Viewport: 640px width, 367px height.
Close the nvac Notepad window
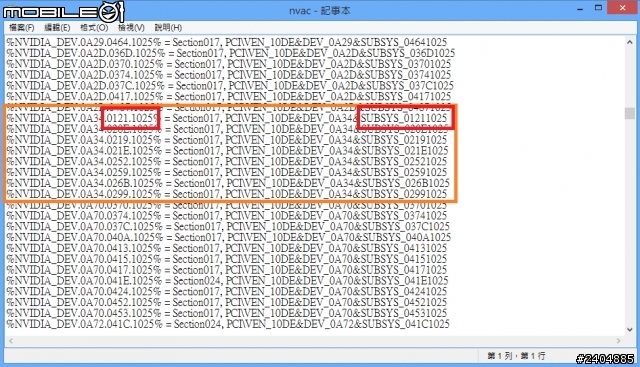(622, 8)
